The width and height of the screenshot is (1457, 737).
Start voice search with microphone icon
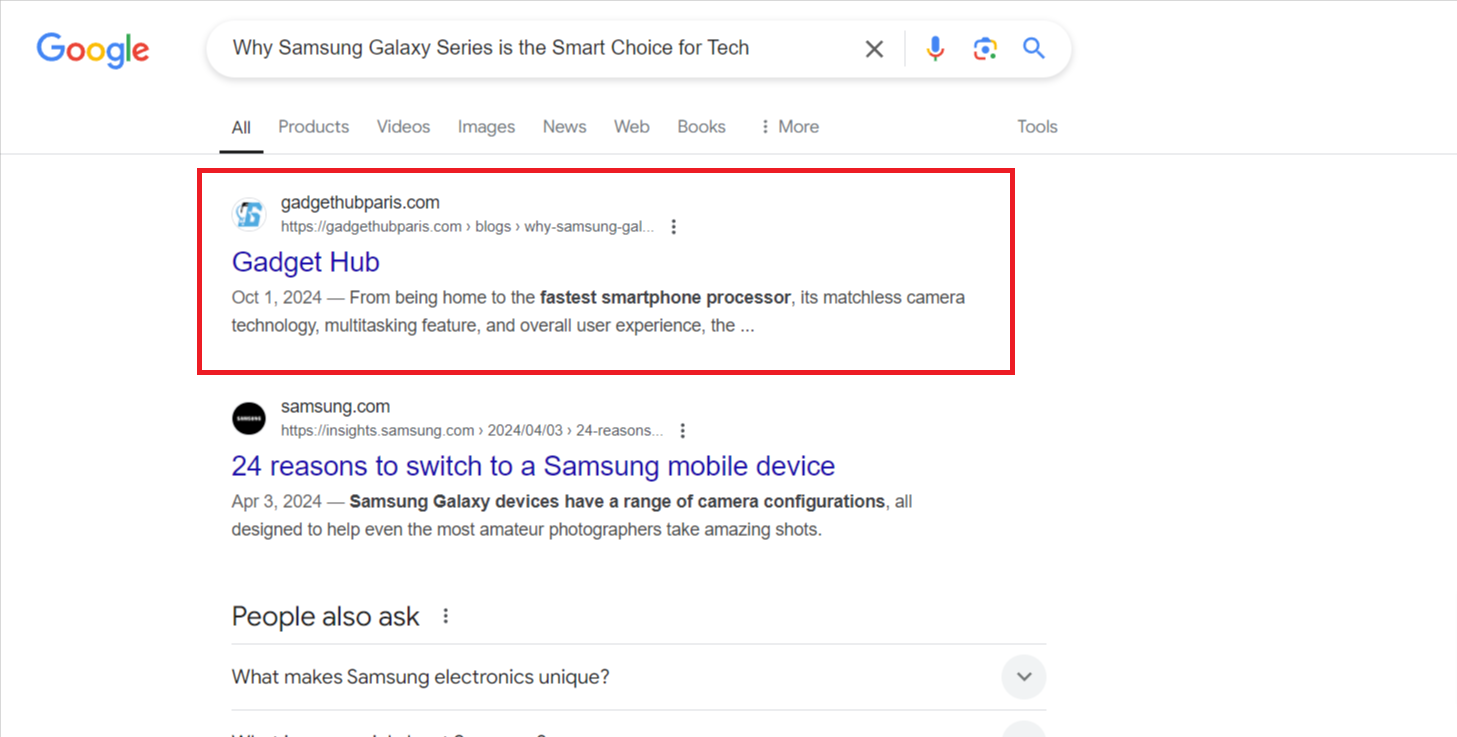[935, 49]
